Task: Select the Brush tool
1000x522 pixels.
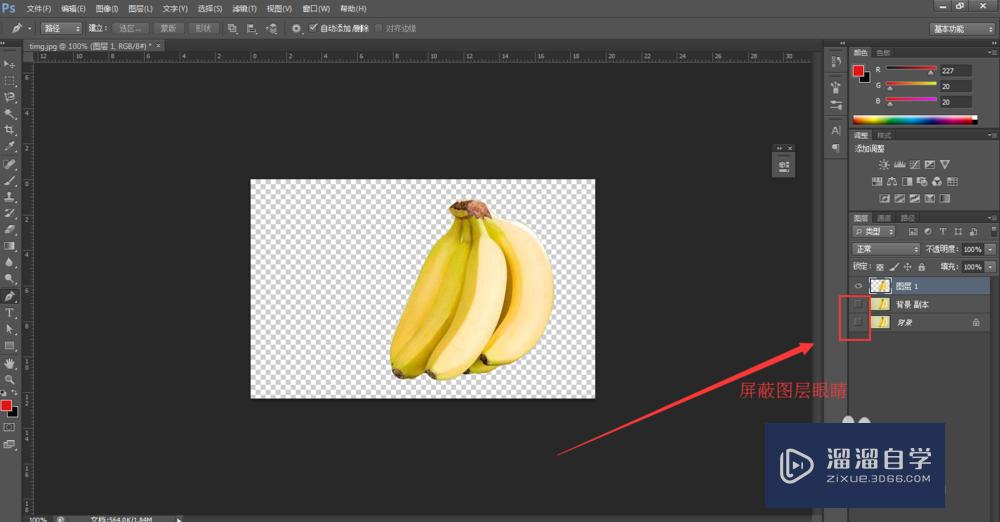Action: click(x=9, y=181)
